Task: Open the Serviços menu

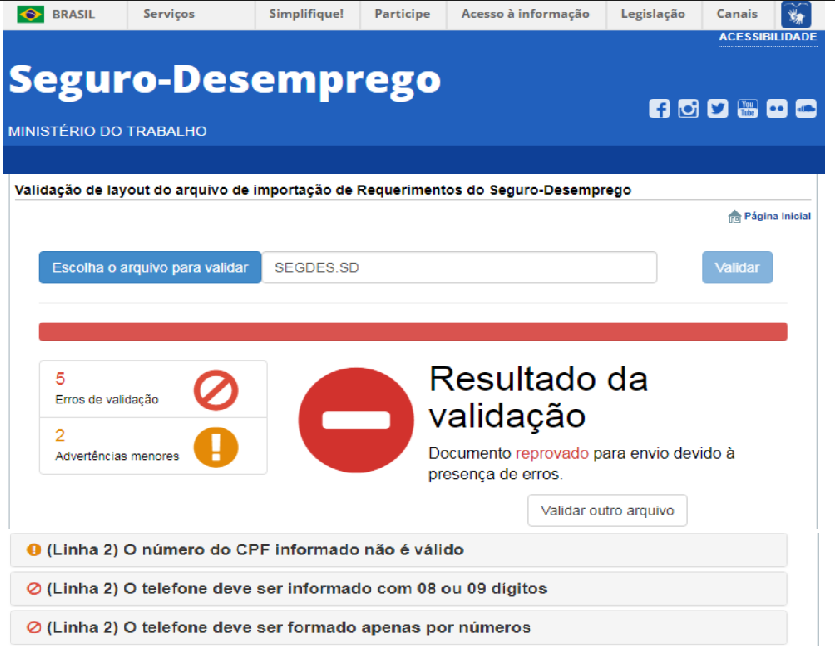Action: click(x=169, y=14)
